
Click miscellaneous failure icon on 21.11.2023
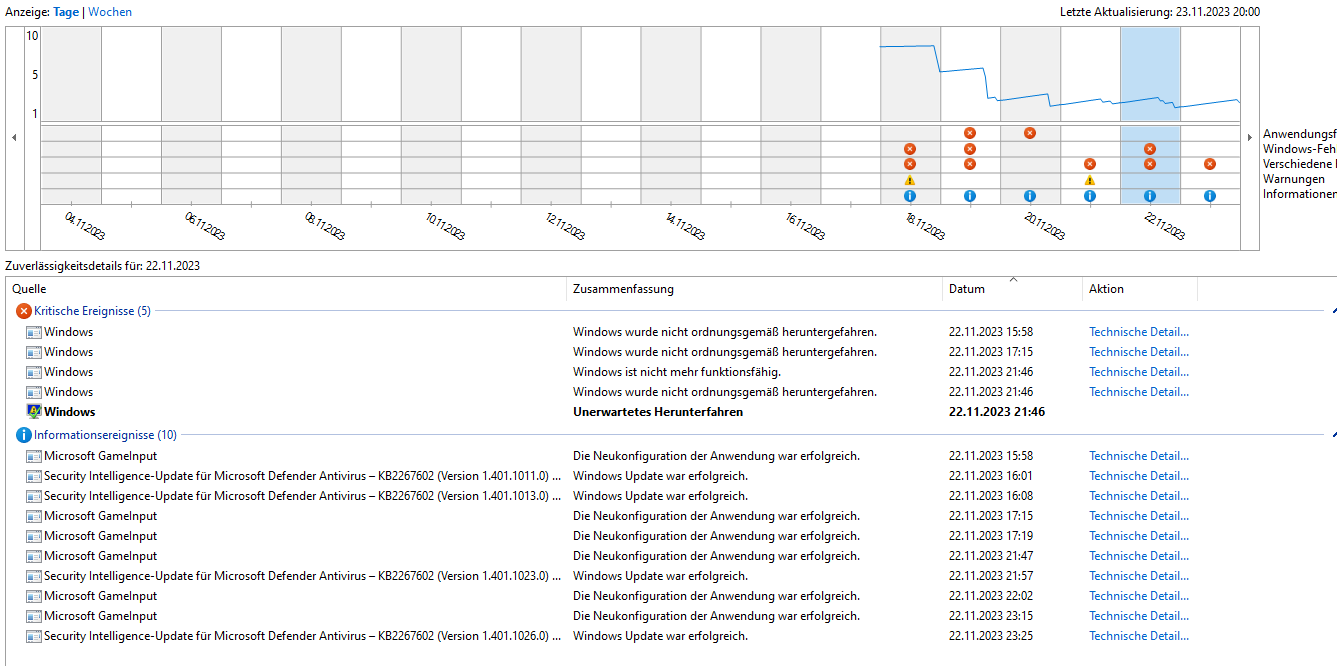coord(1090,164)
